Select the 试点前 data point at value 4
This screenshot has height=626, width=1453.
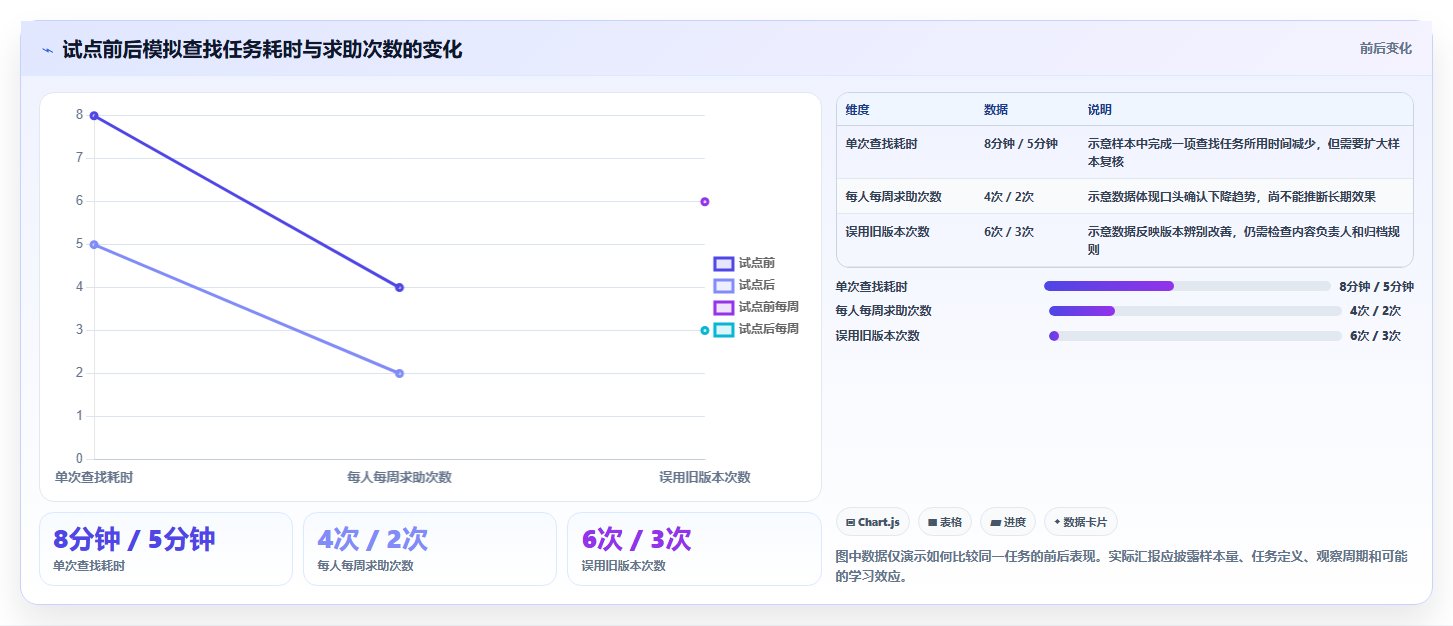click(400, 287)
